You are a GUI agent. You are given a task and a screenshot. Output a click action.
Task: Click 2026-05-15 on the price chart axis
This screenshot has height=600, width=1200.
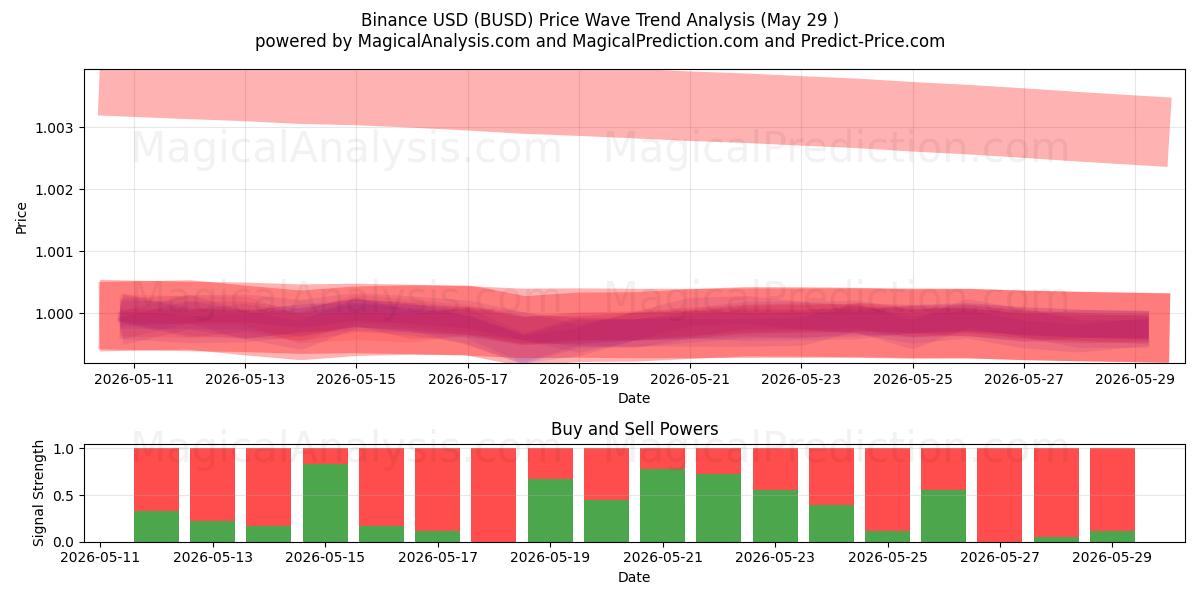356,379
